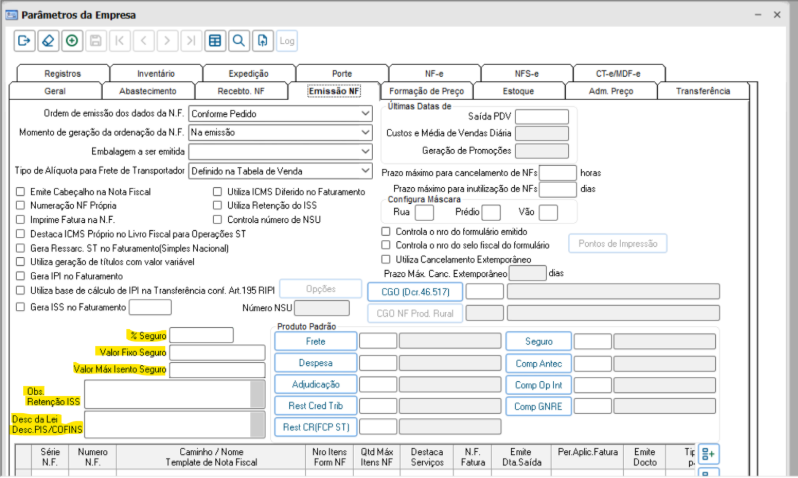The height and width of the screenshot is (478, 798).
Task: Click the Frete button in Produto Padrão
Action: coord(315,341)
